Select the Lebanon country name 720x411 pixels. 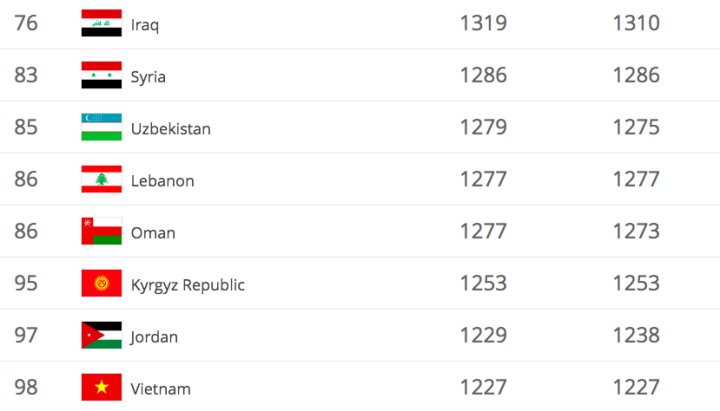[163, 181]
